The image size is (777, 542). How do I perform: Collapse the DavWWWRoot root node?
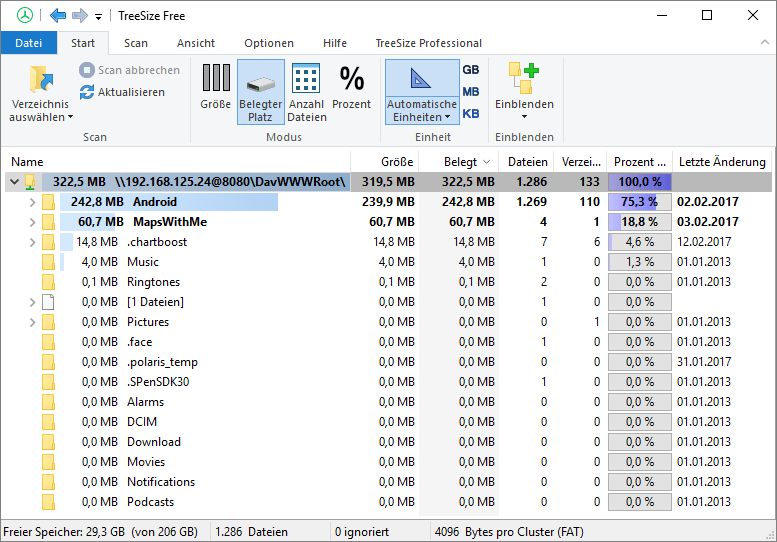(x=15, y=182)
